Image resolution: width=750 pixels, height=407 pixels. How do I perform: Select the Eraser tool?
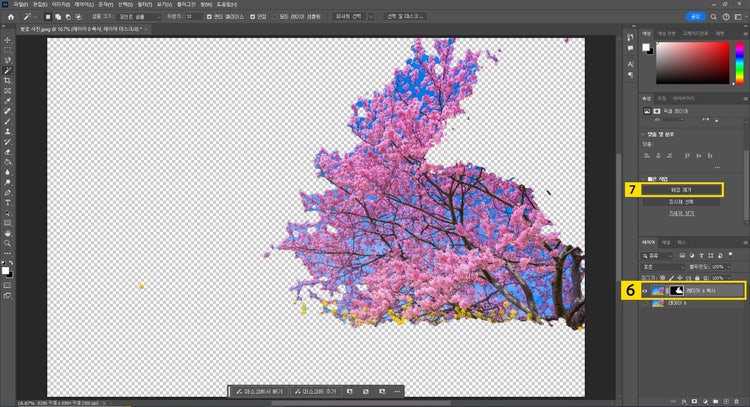[x=7, y=152]
